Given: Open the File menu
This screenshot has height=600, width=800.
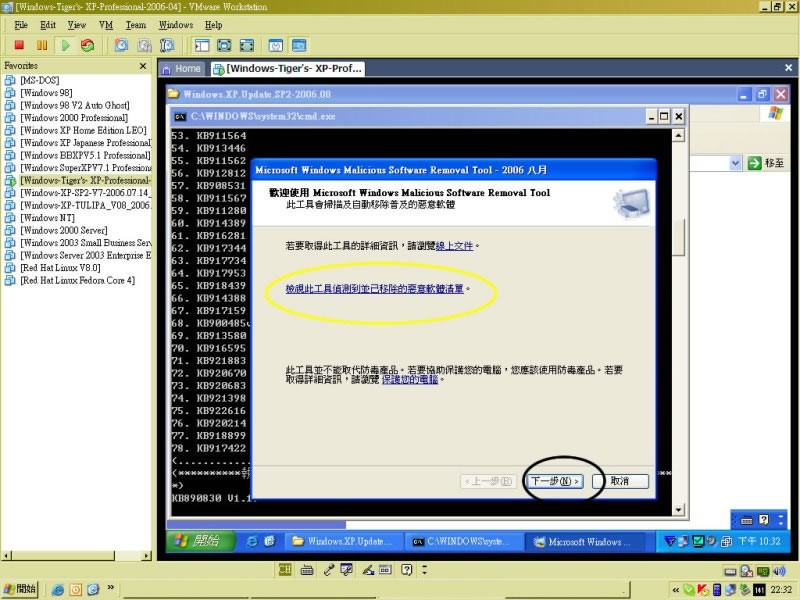Looking at the screenshot, I should 21,25.
